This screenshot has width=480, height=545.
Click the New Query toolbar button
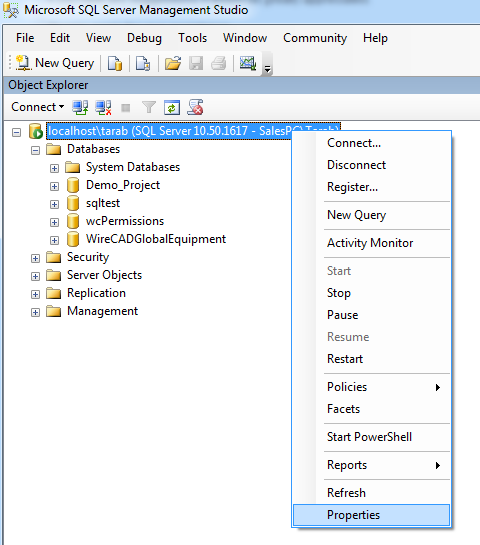[55, 63]
